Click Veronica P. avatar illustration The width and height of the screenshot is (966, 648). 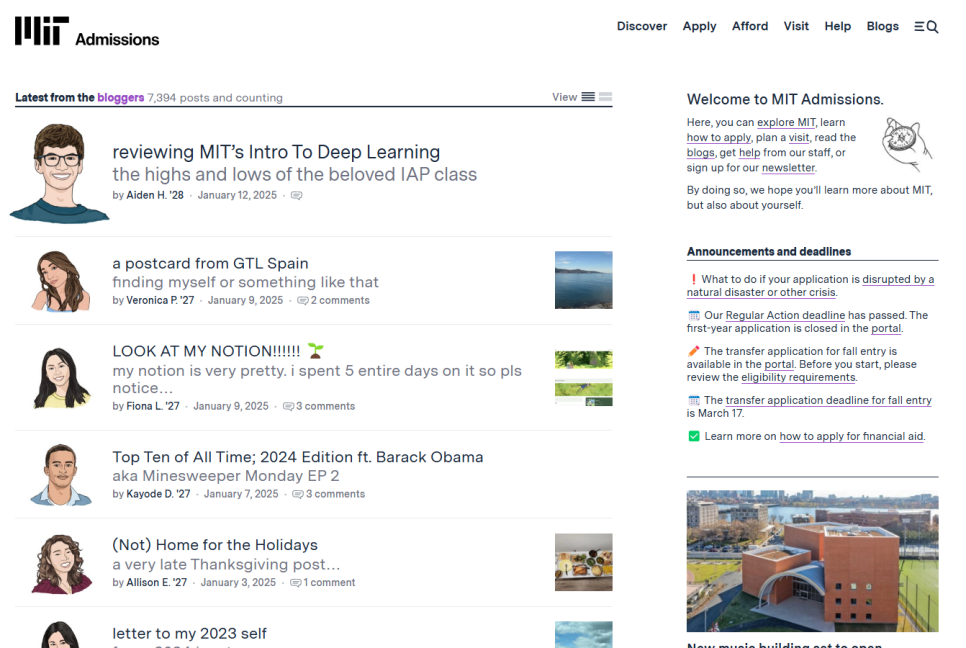pyautogui.click(x=60, y=281)
